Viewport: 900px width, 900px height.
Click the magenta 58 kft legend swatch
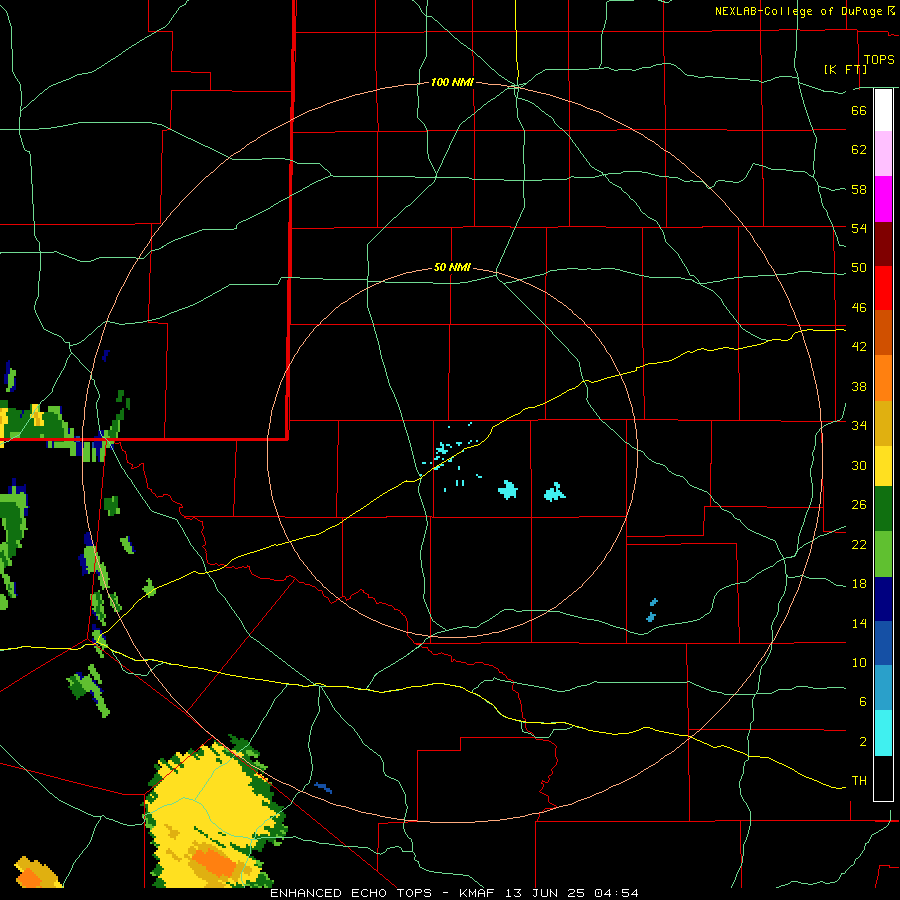[883, 199]
